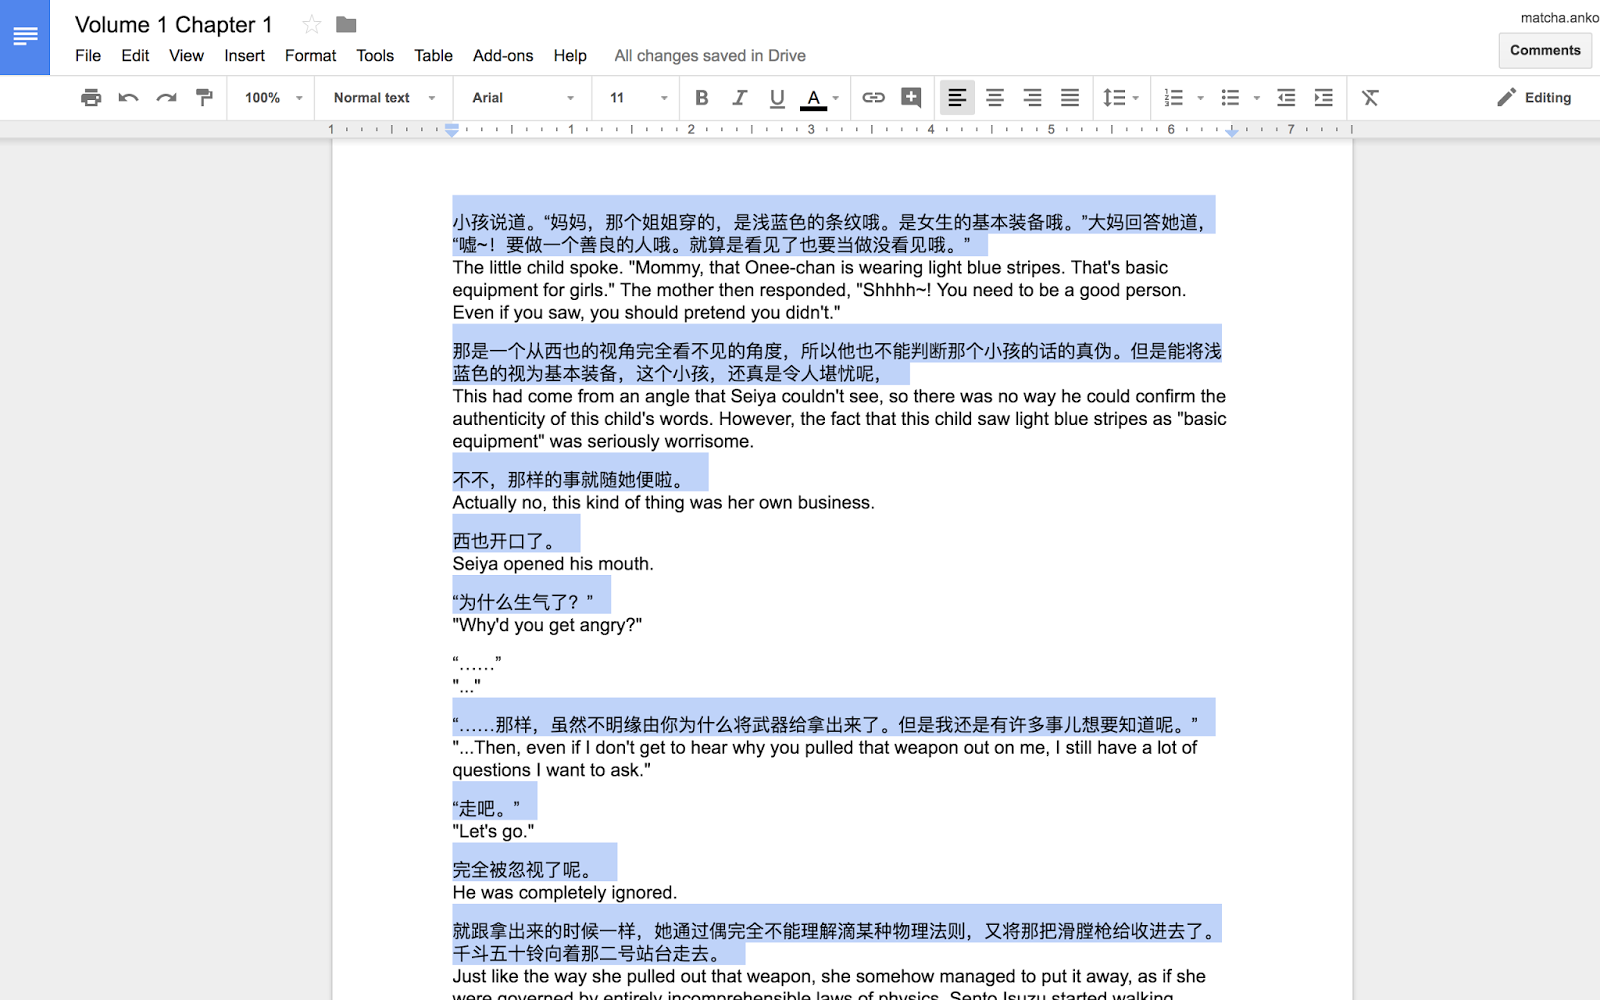The height and width of the screenshot is (1000, 1600).
Task: Toggle Bold formatting
Action: pos(702,97)
